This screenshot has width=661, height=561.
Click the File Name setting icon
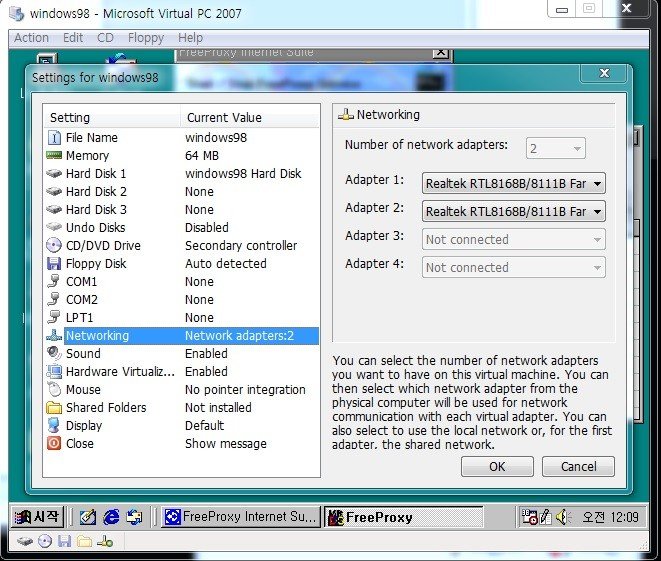(x=54, y=137)
